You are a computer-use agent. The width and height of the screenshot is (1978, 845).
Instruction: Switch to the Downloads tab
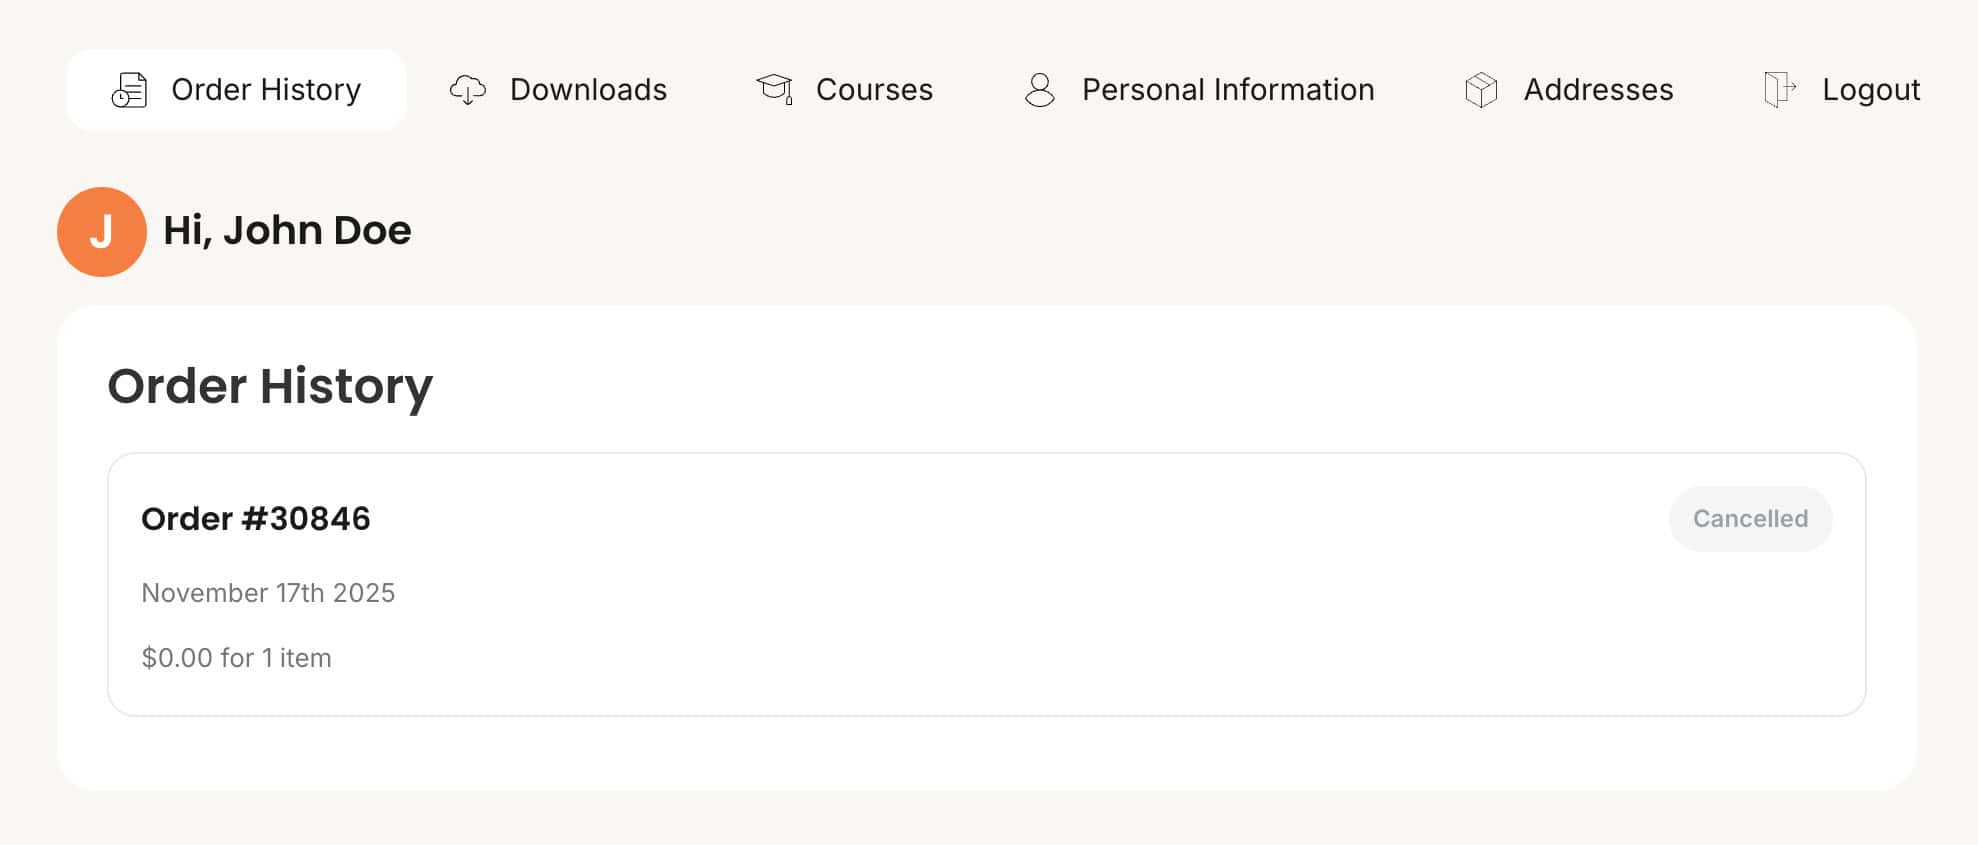[588, 90]
